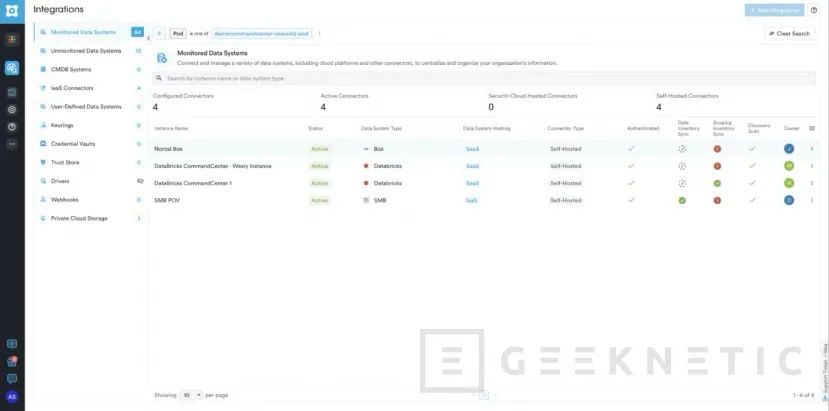Sort by Data System Type column header
The height and width of the screenshot is (411, 829).
click(x=381, y=129)
